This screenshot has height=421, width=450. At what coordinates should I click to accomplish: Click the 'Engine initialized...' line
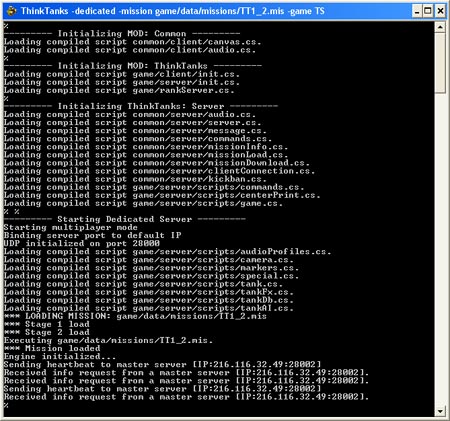pos(60,356)
